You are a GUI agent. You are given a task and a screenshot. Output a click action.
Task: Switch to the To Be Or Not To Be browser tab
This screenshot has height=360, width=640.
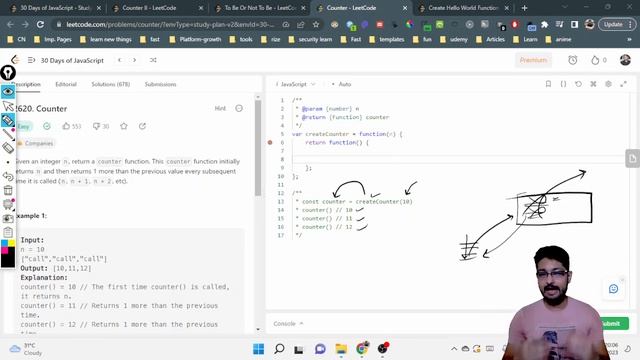[x=260, y=8]
